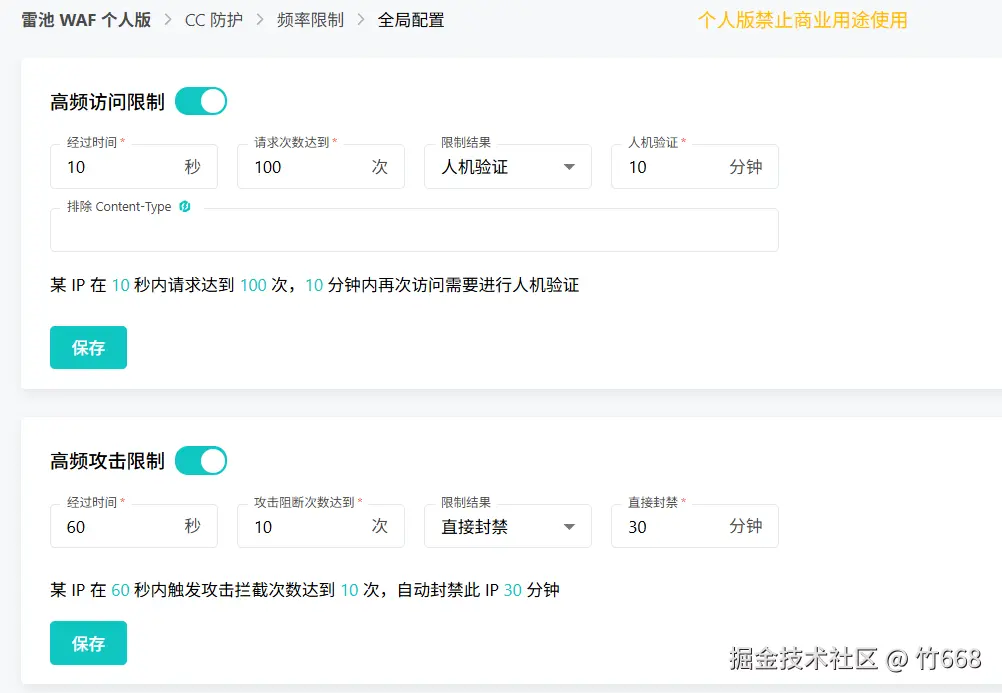Save the 高频访问限制 settings with 保存

click(88, 348)
